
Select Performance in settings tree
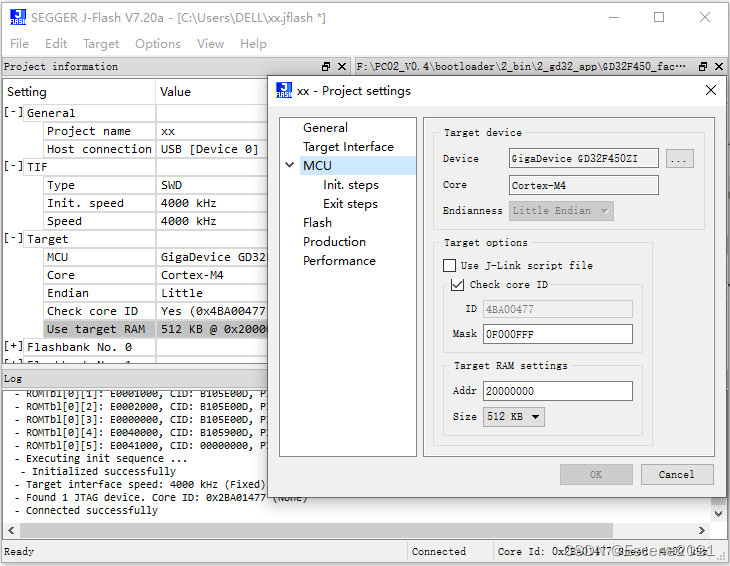point(339,261)
